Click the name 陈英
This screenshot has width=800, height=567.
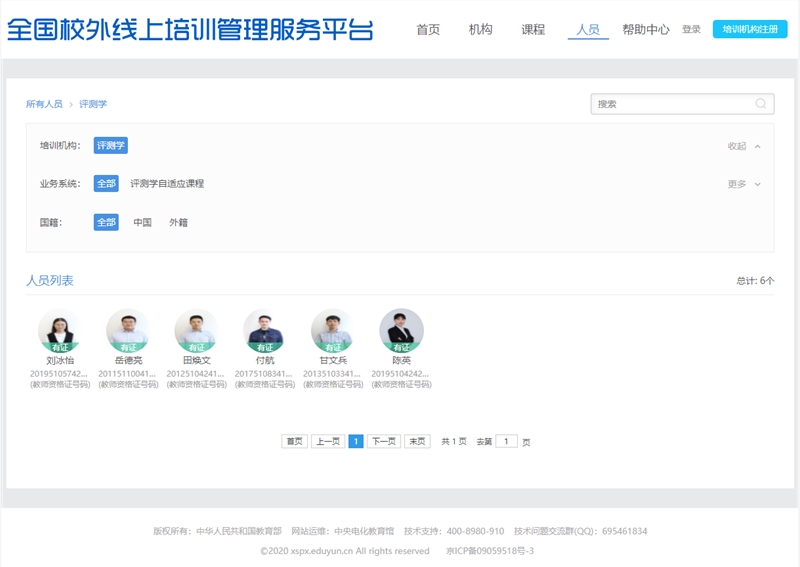pyautogui.click(x=402, y=360)
